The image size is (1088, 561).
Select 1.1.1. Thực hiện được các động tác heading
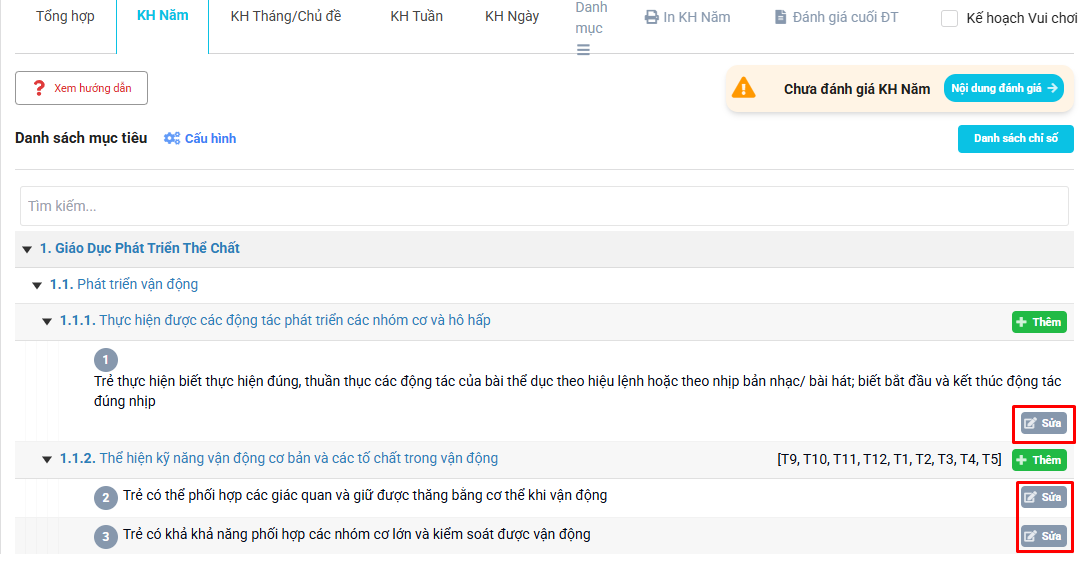click(x=275, y=320)
